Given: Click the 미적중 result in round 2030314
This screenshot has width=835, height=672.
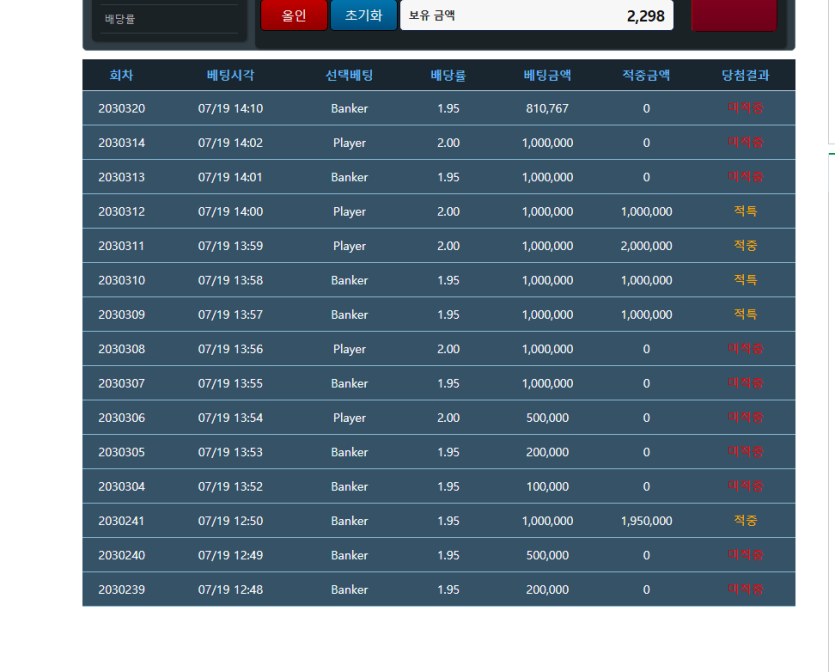Looking at the screenshot, I should [x=746, y=143].
